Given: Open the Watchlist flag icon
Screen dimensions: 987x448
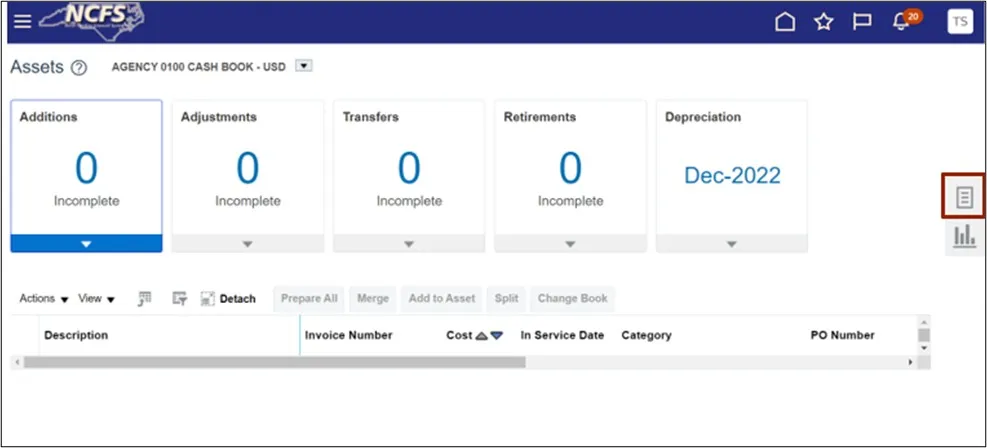Looking at the screenshot, I should pyautogui.click(x=862, y=22).
